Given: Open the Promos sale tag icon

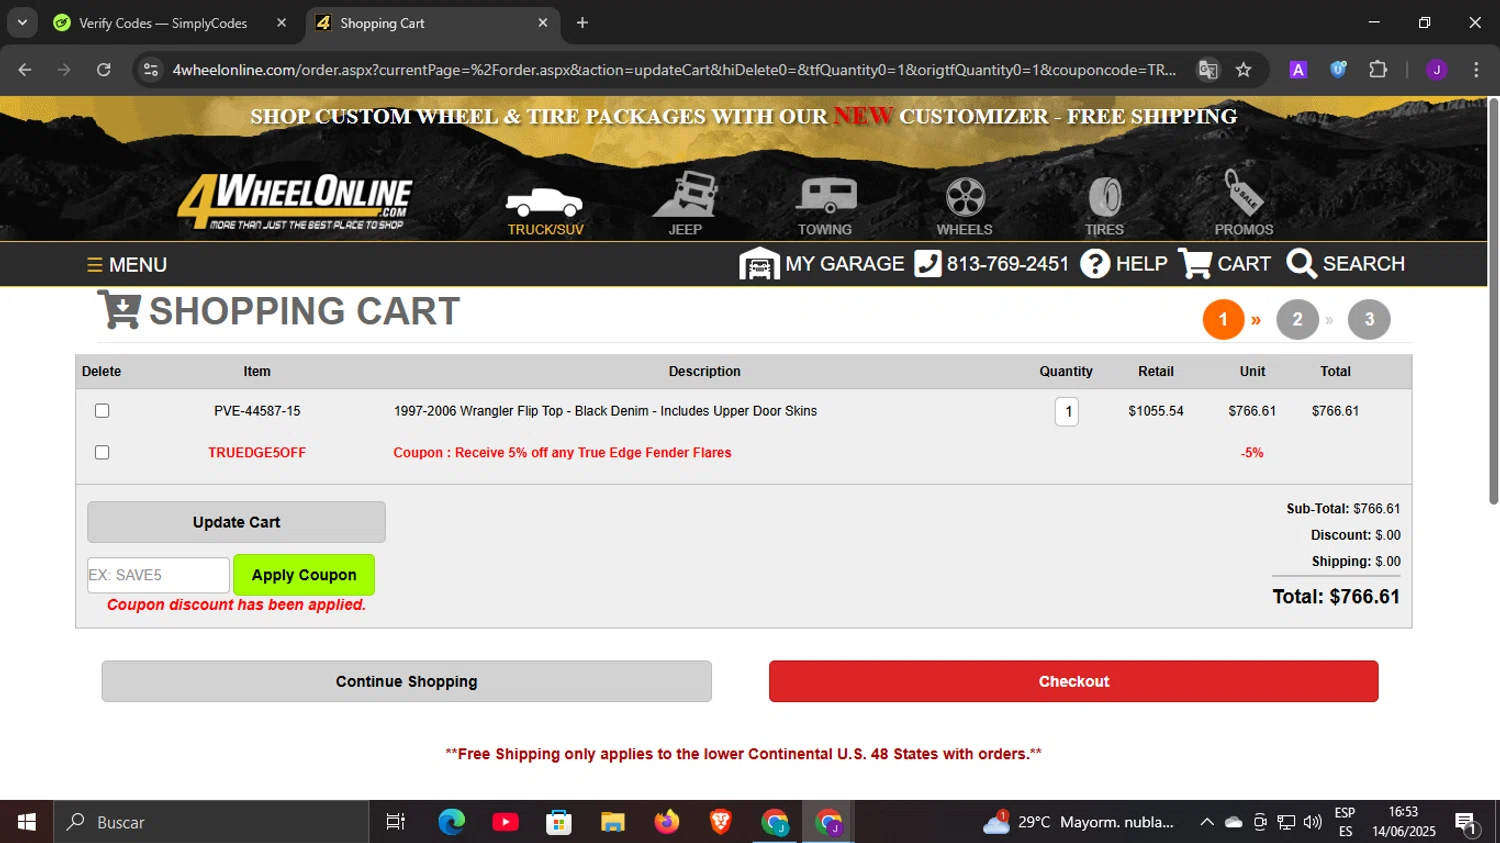Looking at the screenshot, I should (1244, 204).
